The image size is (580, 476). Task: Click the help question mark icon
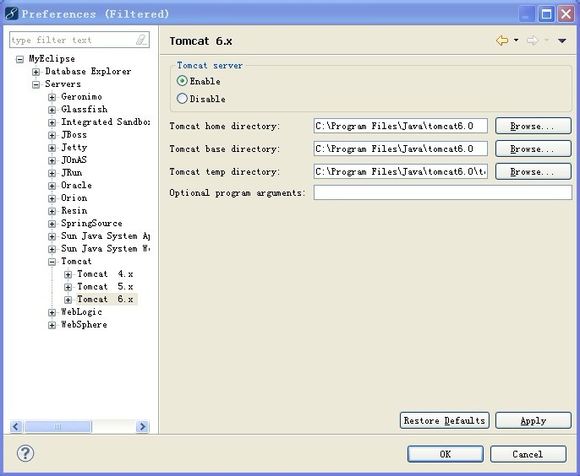(26, 453)
